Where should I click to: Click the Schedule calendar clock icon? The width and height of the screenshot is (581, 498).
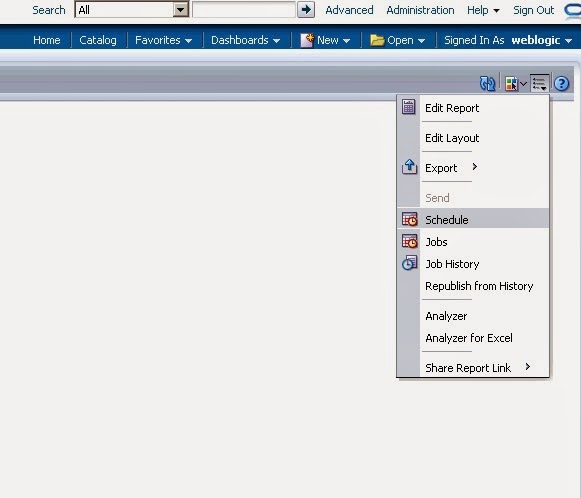tap(409, 219)
